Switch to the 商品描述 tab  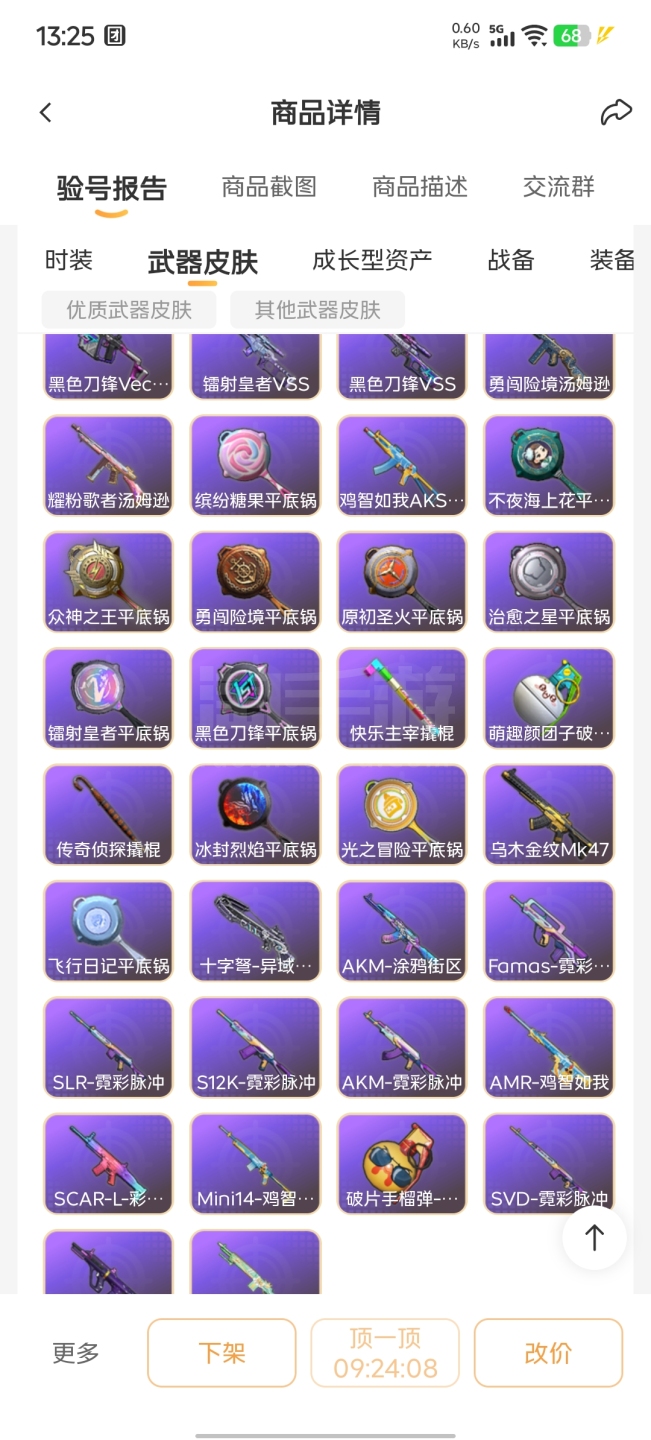tap(420, 187)
